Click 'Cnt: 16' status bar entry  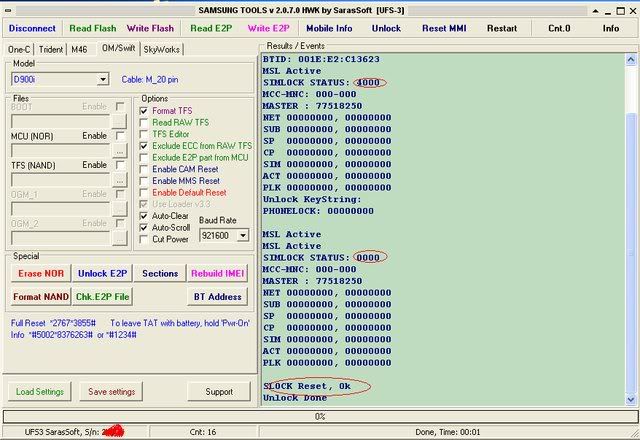tap(203, 432)
